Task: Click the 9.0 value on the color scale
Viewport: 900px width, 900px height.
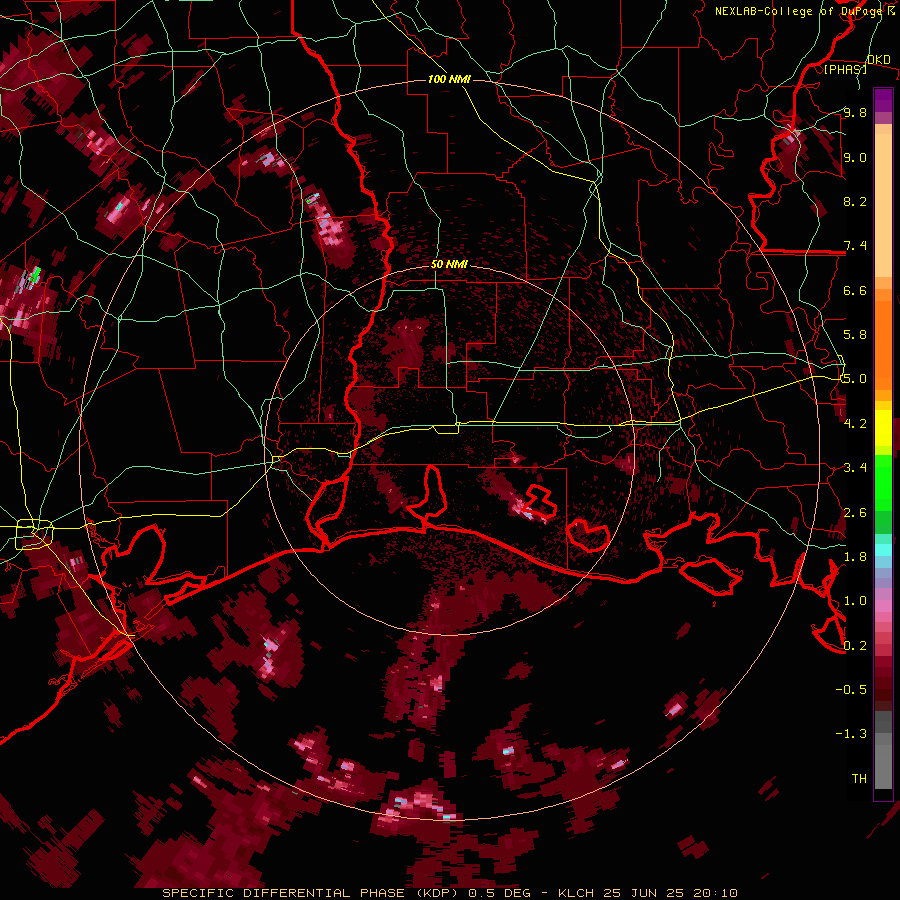Action: click(855, 157)
